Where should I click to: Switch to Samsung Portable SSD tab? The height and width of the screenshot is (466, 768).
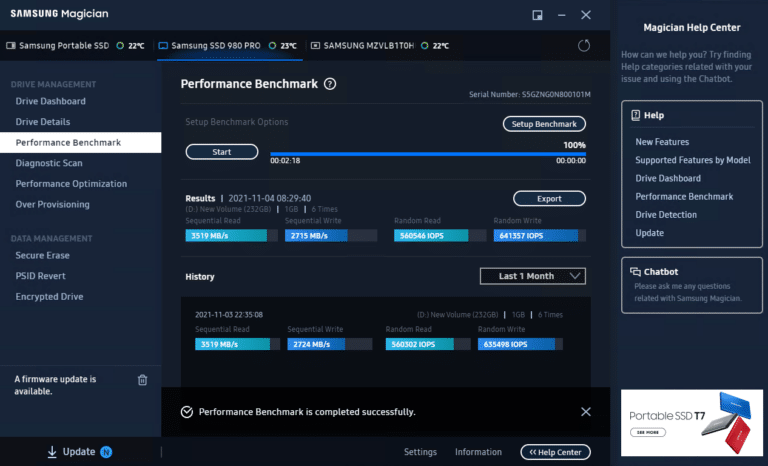(76, 46)
